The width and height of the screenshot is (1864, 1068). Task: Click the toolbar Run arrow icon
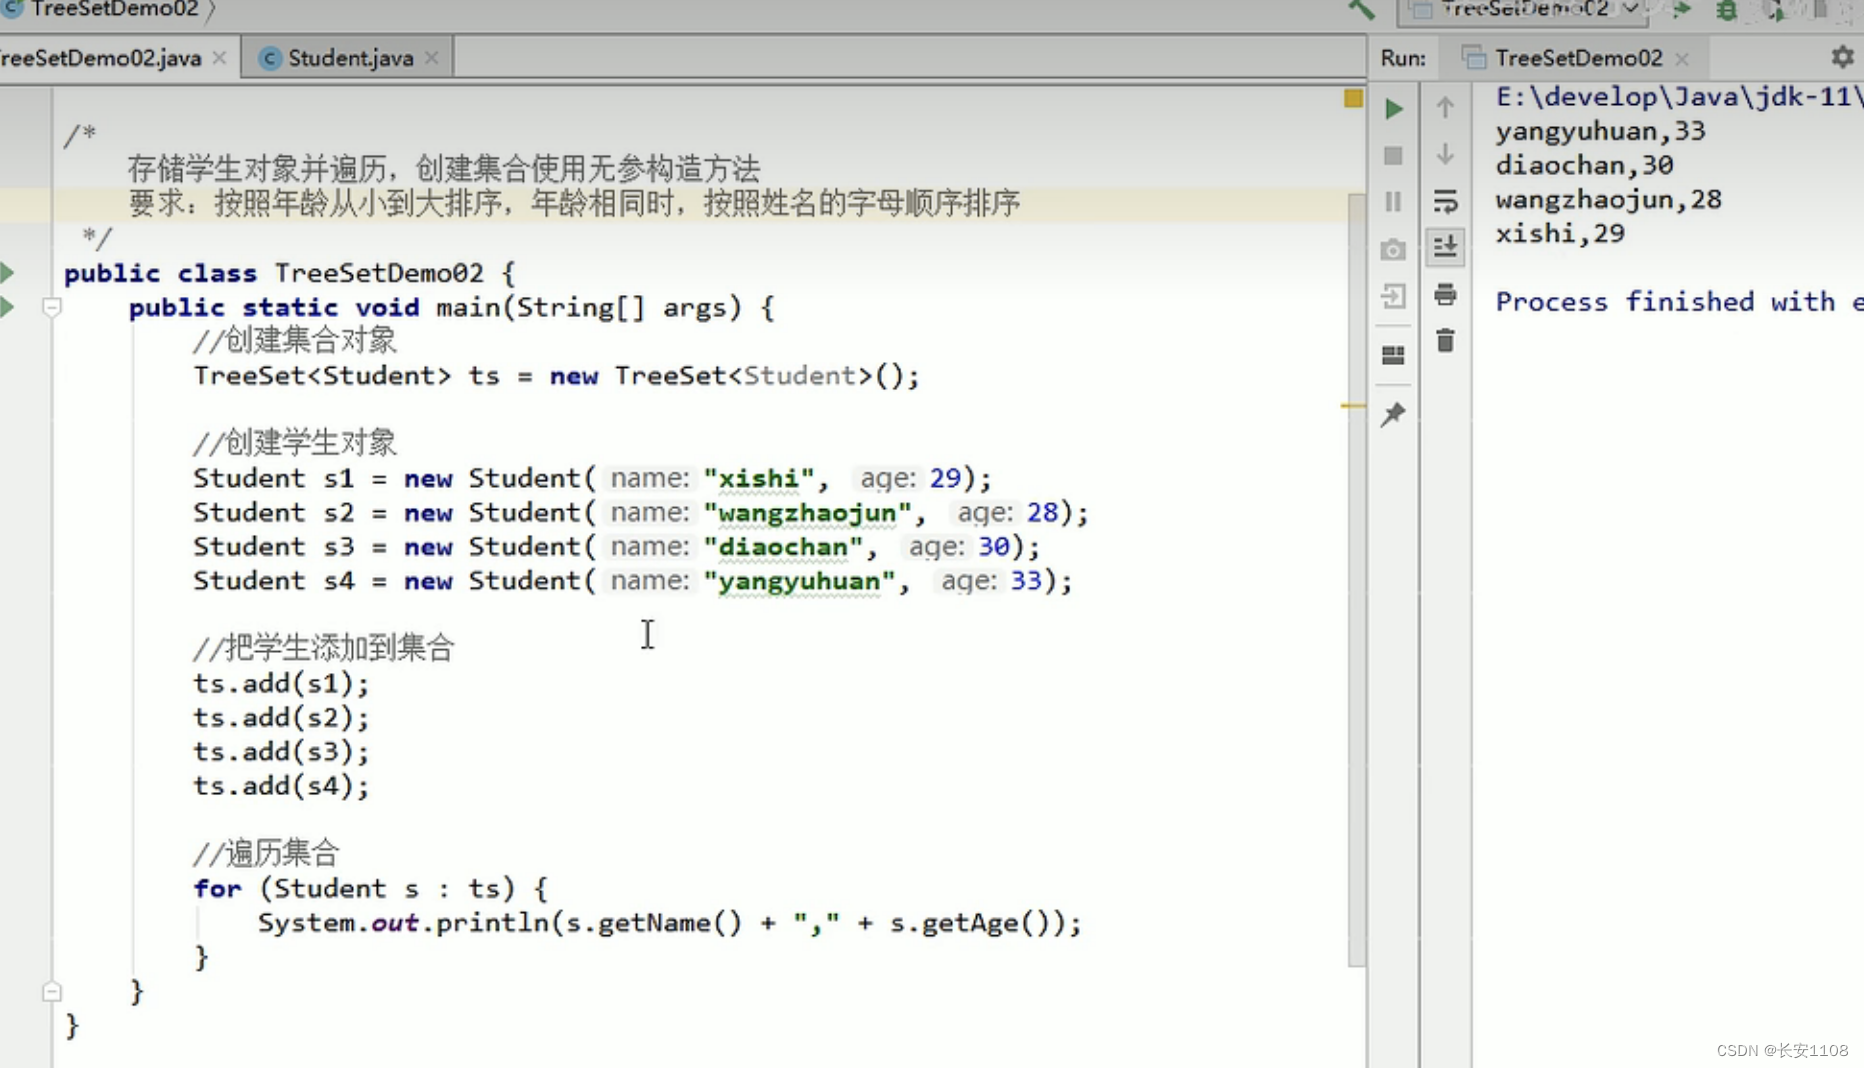[1681, 9]
